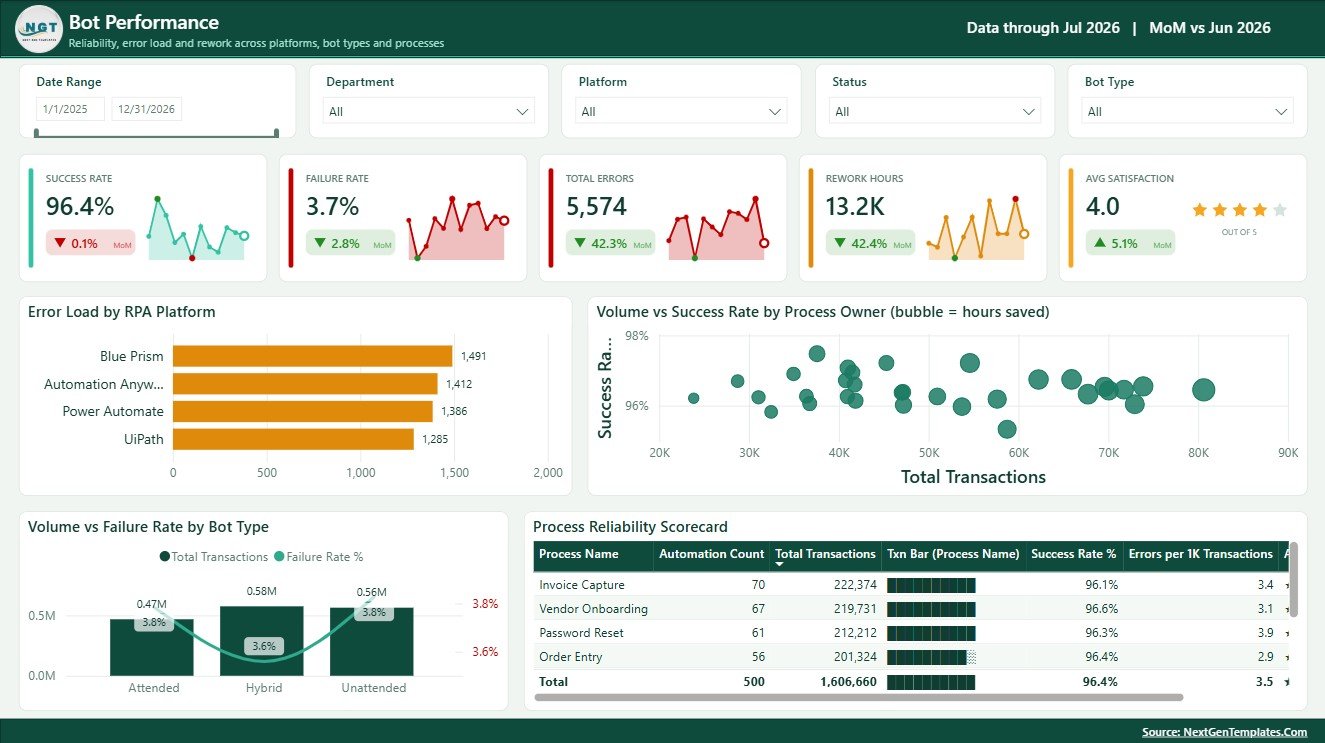Click the Order Entry transaction data bar
Image resolution: width=1325 pixels, height=743 pixels.
(931, 657)
